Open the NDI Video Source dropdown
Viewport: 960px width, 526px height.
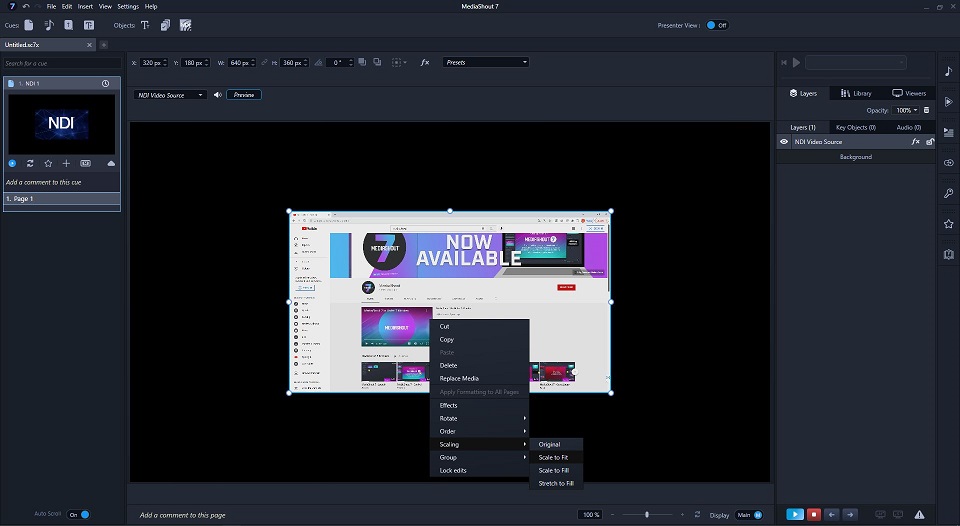point(170,95)
